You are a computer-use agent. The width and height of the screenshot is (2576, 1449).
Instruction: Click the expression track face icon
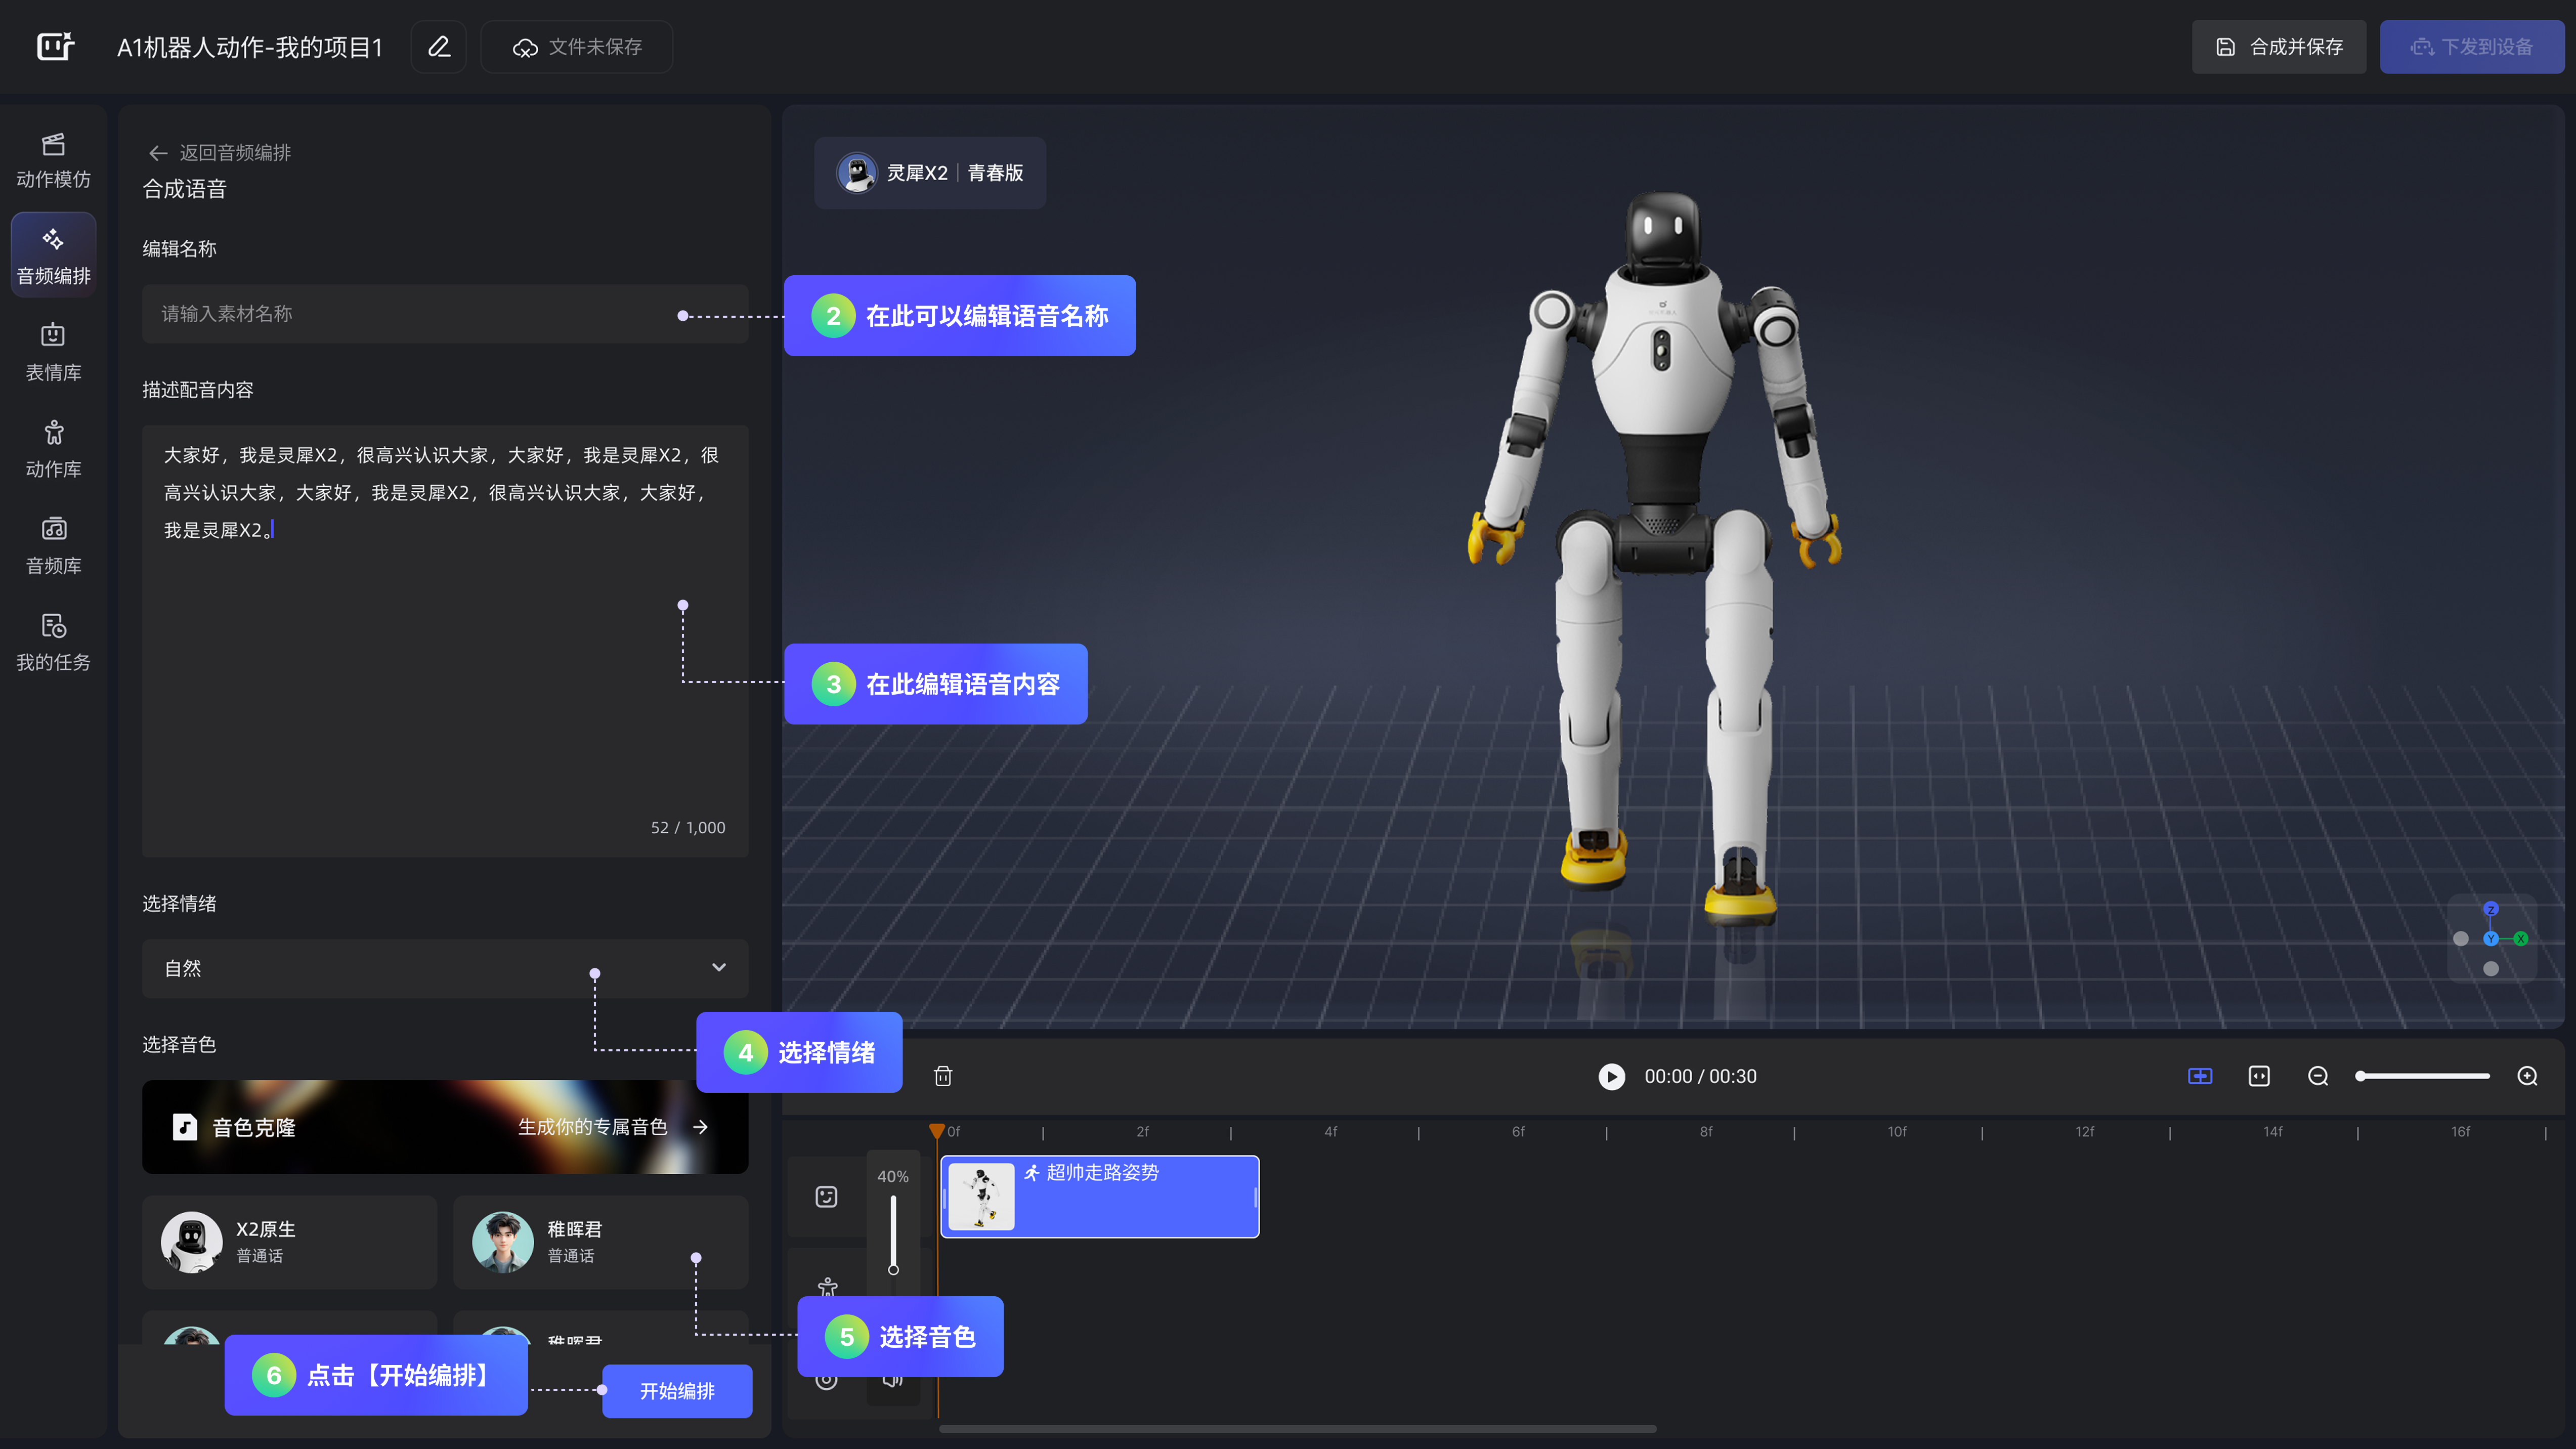tap(826, 1197)
